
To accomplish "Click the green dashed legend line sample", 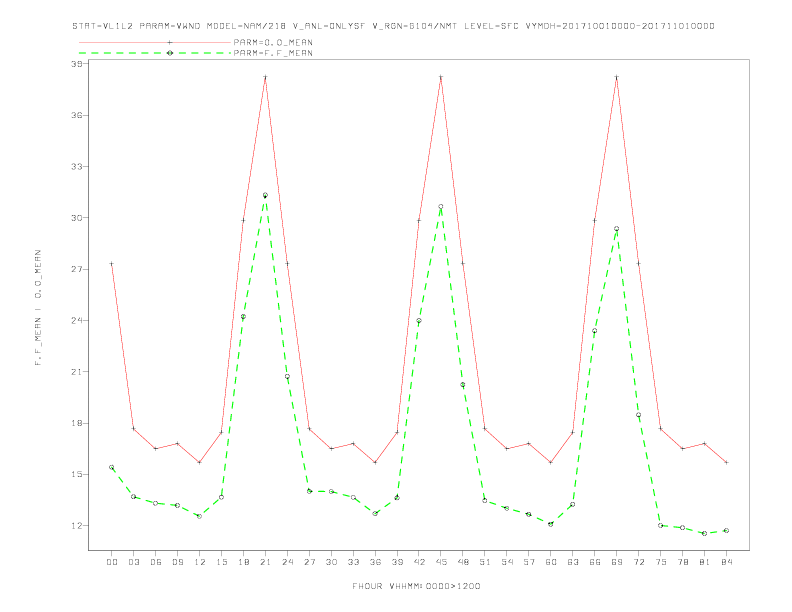I will click(155, 53).
